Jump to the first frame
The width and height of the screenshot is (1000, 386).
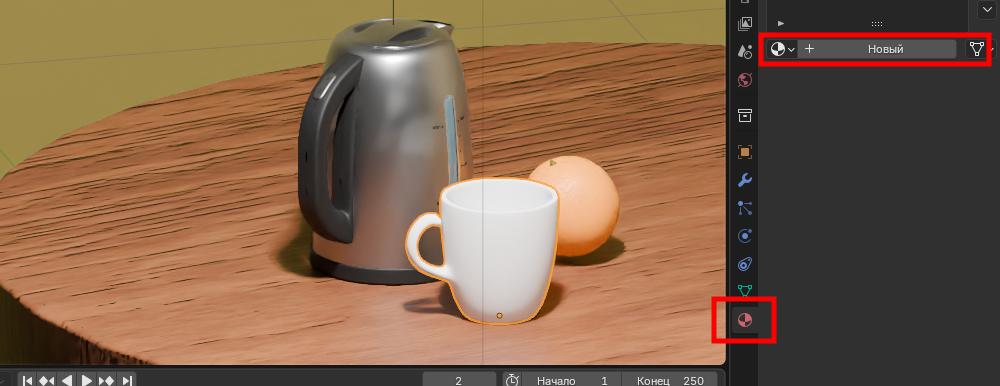click(27, 380)
